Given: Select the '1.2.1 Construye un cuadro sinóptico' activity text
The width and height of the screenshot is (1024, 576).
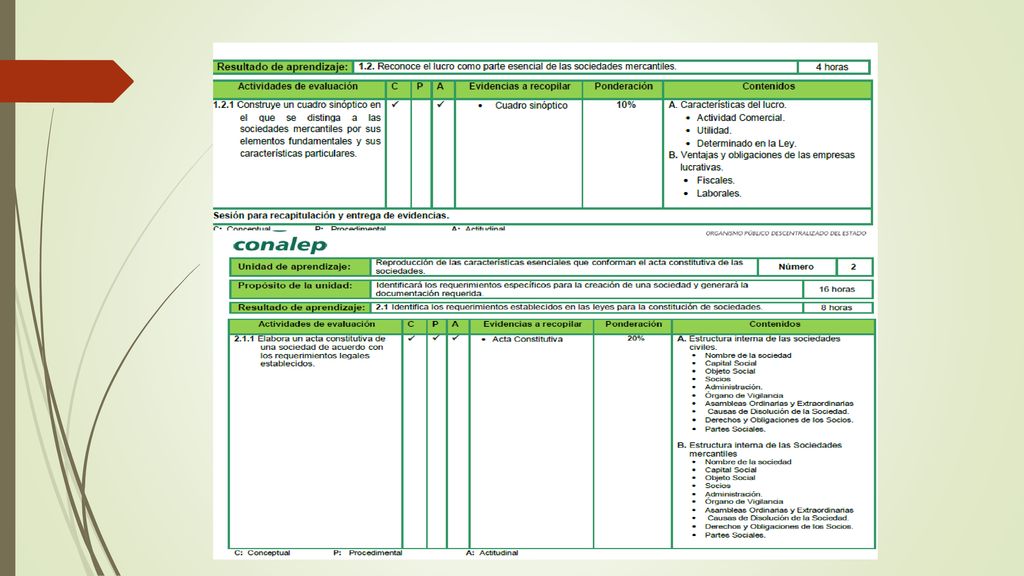Looking at the screenshot, I should [297, 129].
